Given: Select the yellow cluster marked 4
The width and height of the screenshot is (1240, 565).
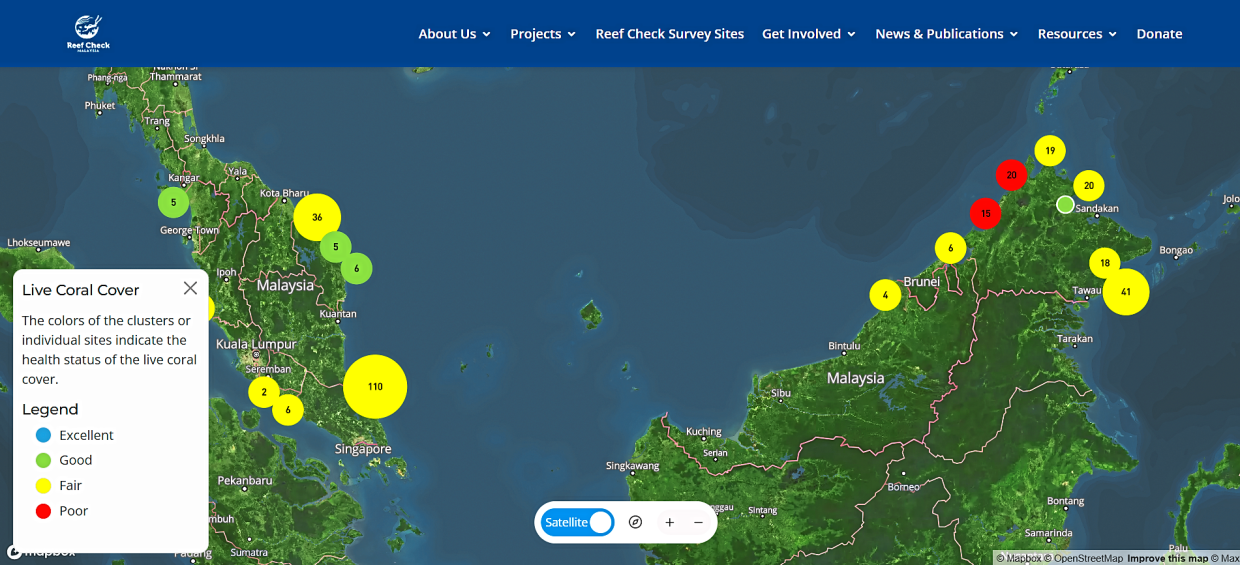Looking at the screenshot, I should coord(885,295).
